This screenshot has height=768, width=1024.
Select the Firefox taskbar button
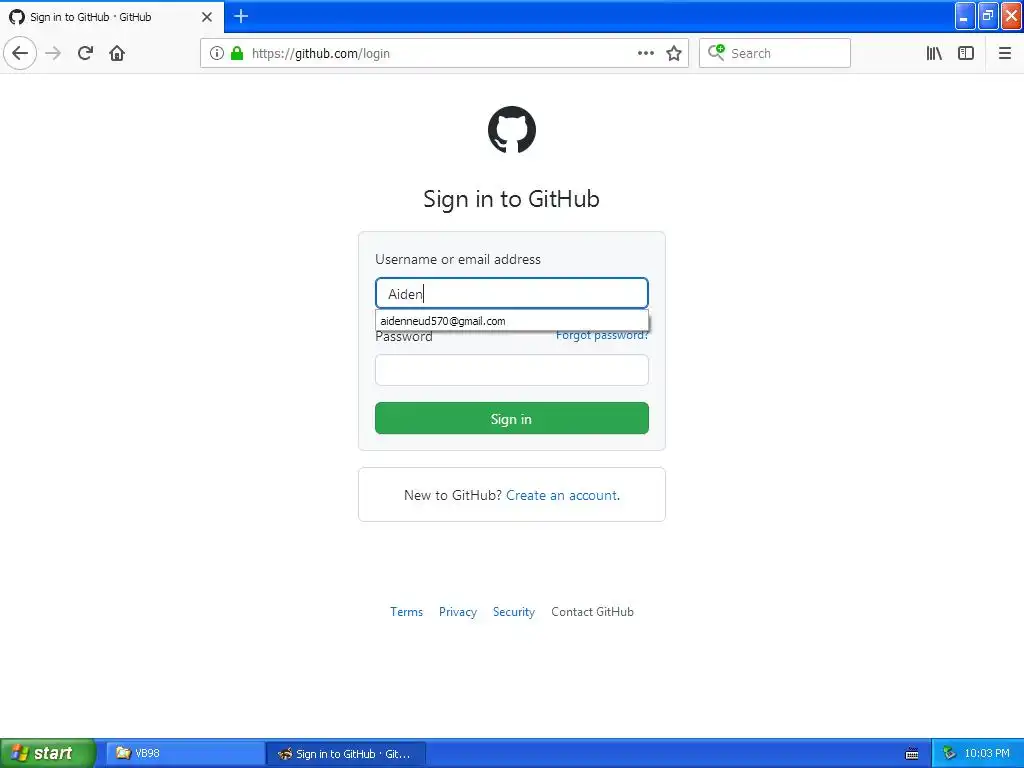(346, 754)
